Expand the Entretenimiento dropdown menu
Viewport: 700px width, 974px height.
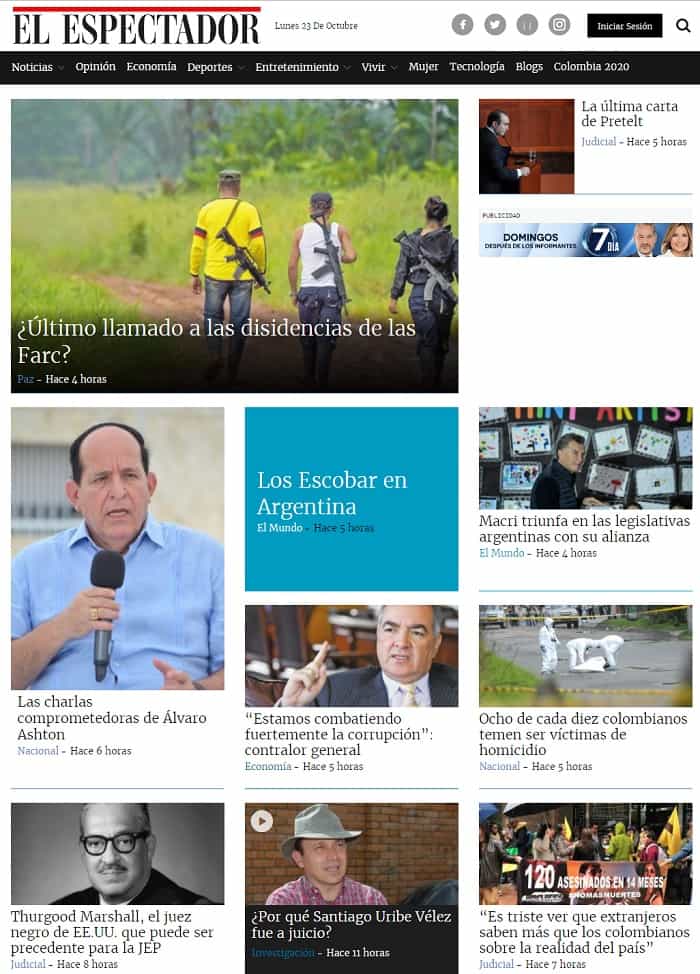point(347,68)
